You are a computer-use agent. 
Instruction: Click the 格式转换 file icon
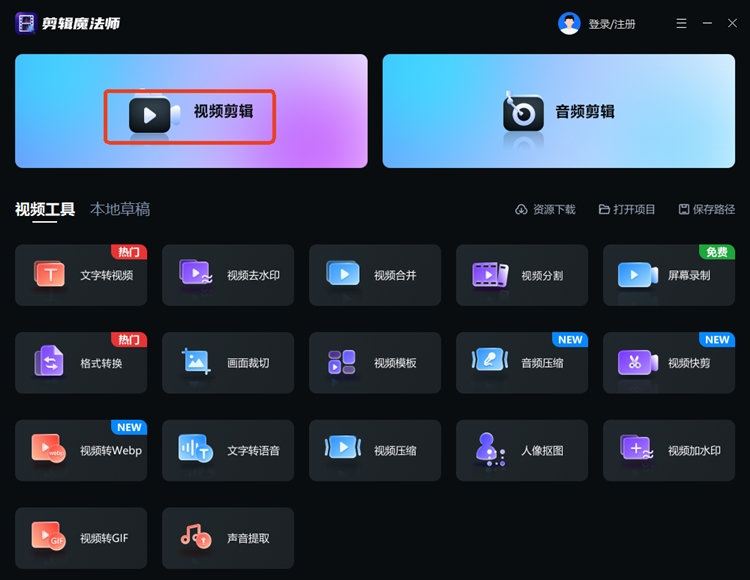pos(49,361)
